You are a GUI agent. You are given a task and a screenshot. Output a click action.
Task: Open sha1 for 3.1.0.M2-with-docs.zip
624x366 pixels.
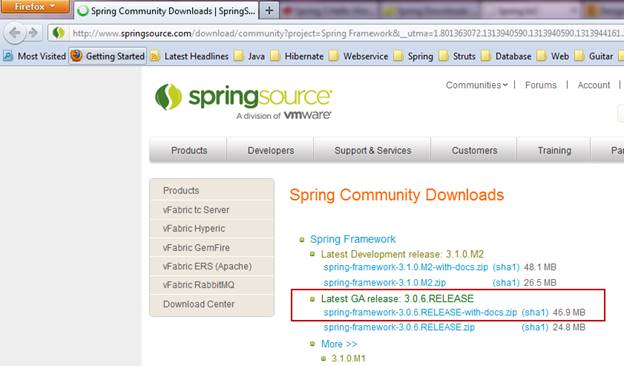pyautogui.click(x=506, y=267)
